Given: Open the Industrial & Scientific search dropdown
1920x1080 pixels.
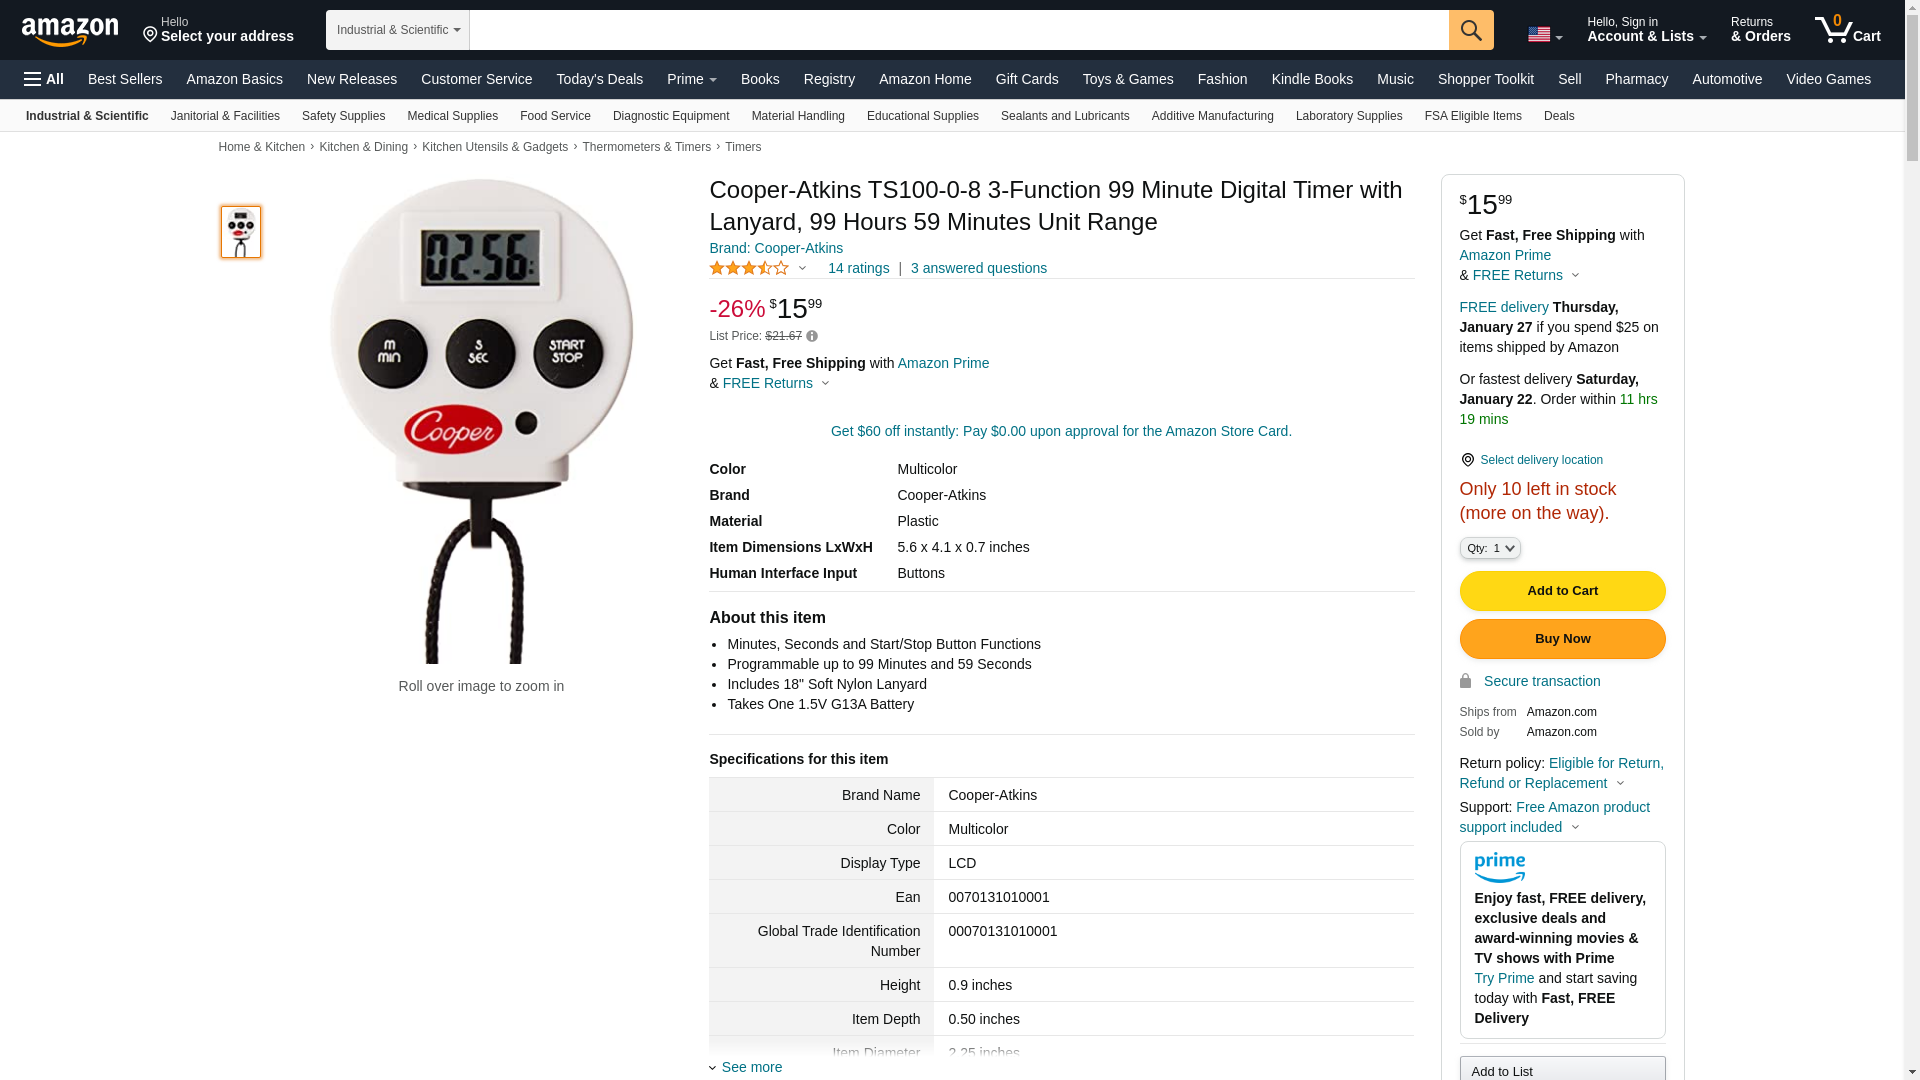Looking at the screenshot, I should coord(397,30).
